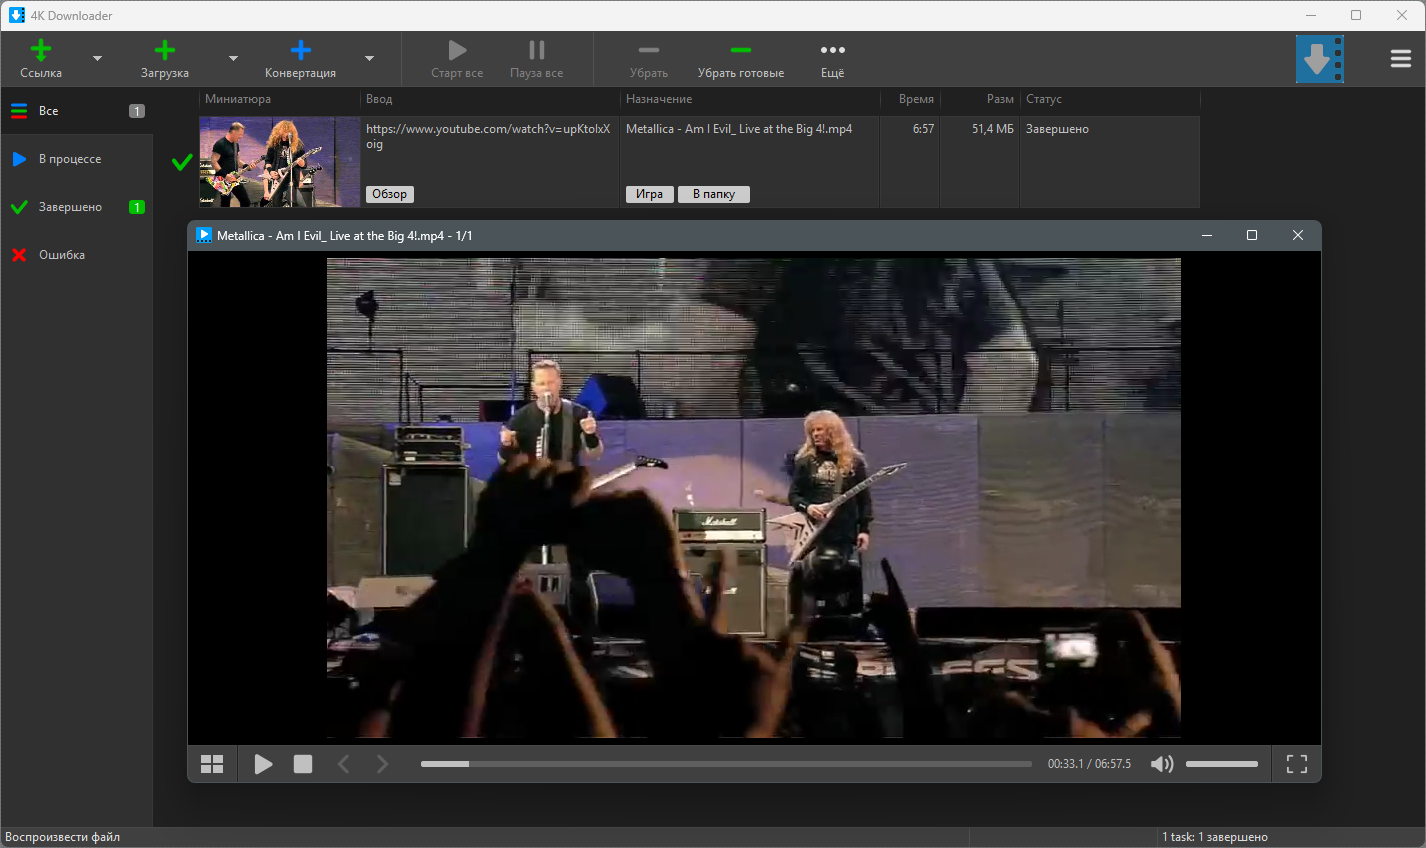Viewport: 1426px width, 848px height.
Task: Click the Воспроизвести файл status bar text
Action: [63, 837]
